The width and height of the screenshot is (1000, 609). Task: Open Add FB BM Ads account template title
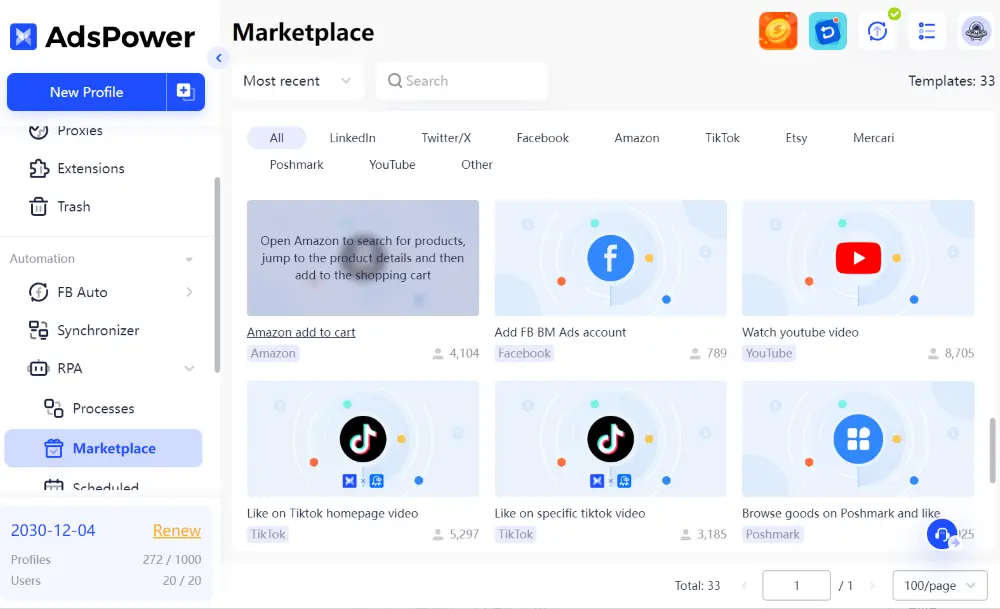tap(561, 332)
